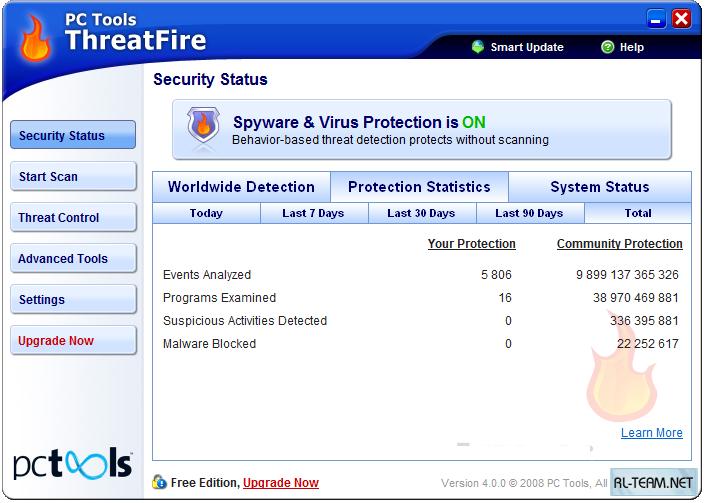Click the Upgrade Now link in footer

(x=281, y=483)
